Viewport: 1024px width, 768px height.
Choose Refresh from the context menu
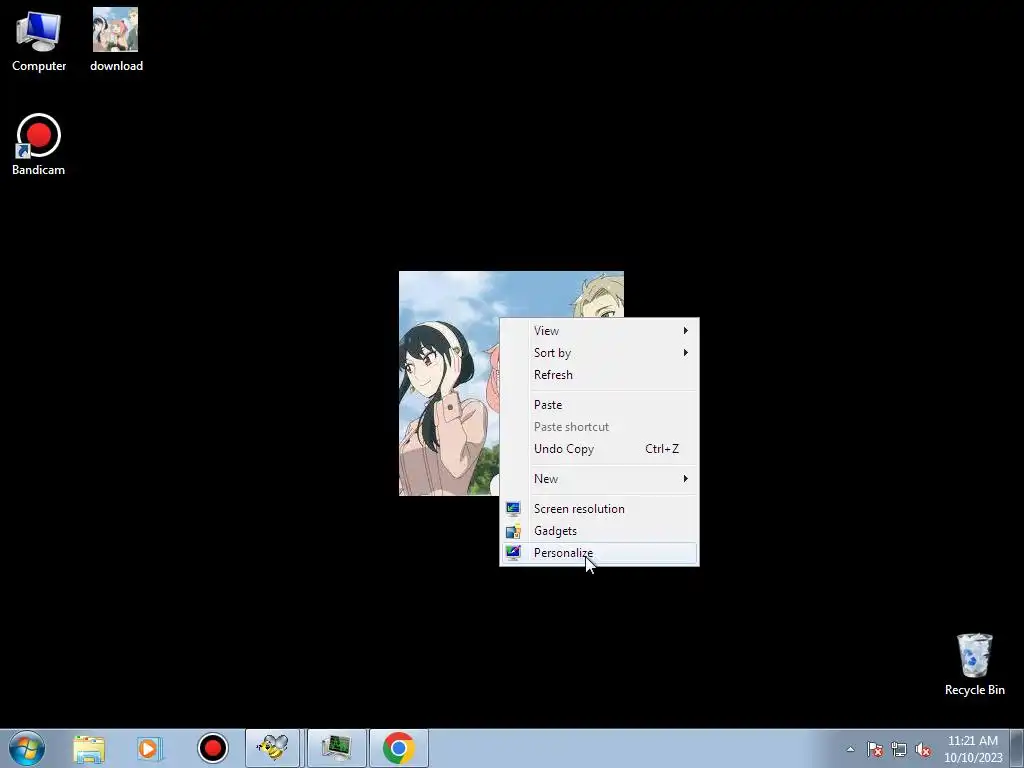[x=599, y=375]
